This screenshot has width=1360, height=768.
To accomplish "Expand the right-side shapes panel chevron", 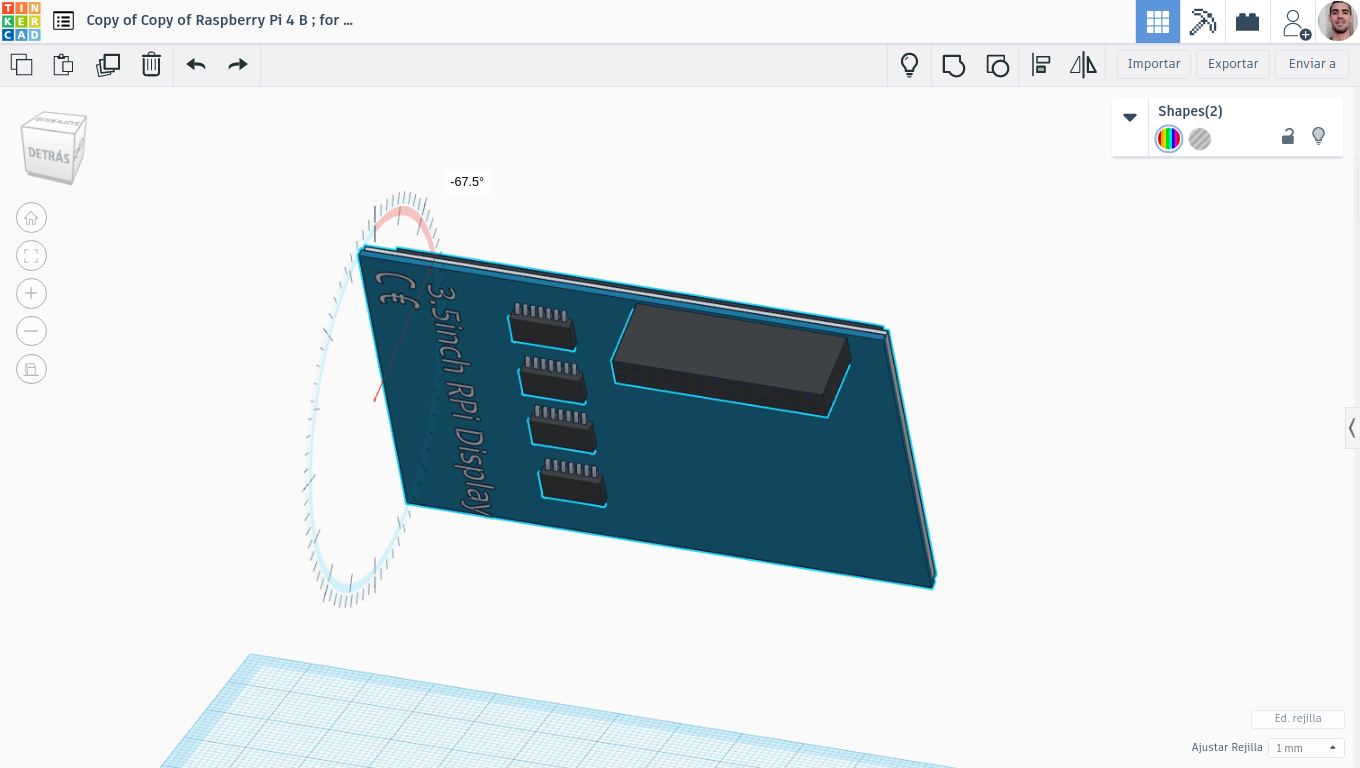I will 1352,428.
